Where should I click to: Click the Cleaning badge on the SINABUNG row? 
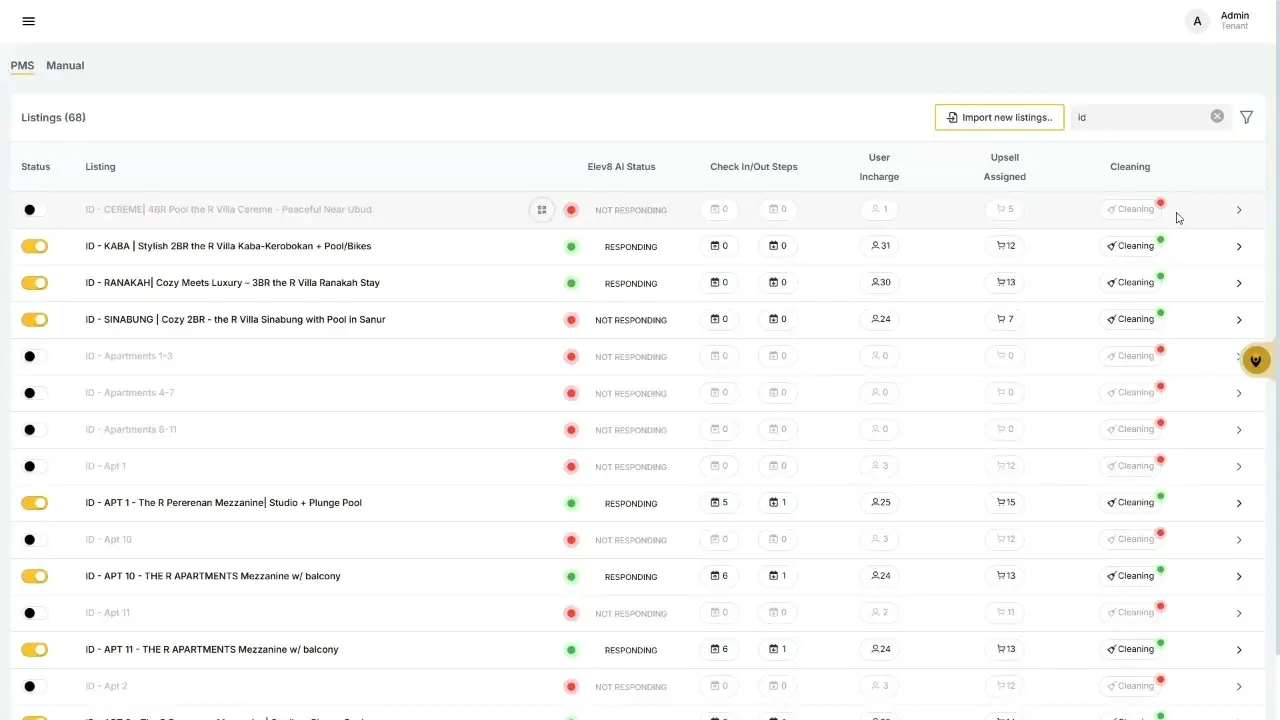click(1130, 319)
